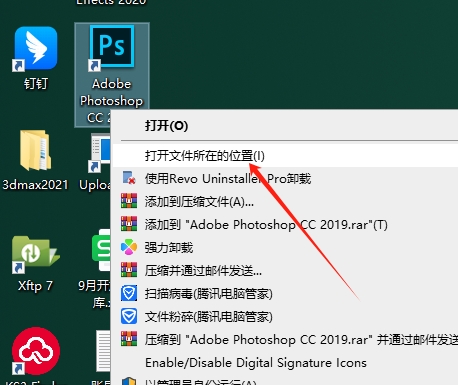Choose 打开(O) in the context menu
458x385 pixels.
[x=285, y=126]
